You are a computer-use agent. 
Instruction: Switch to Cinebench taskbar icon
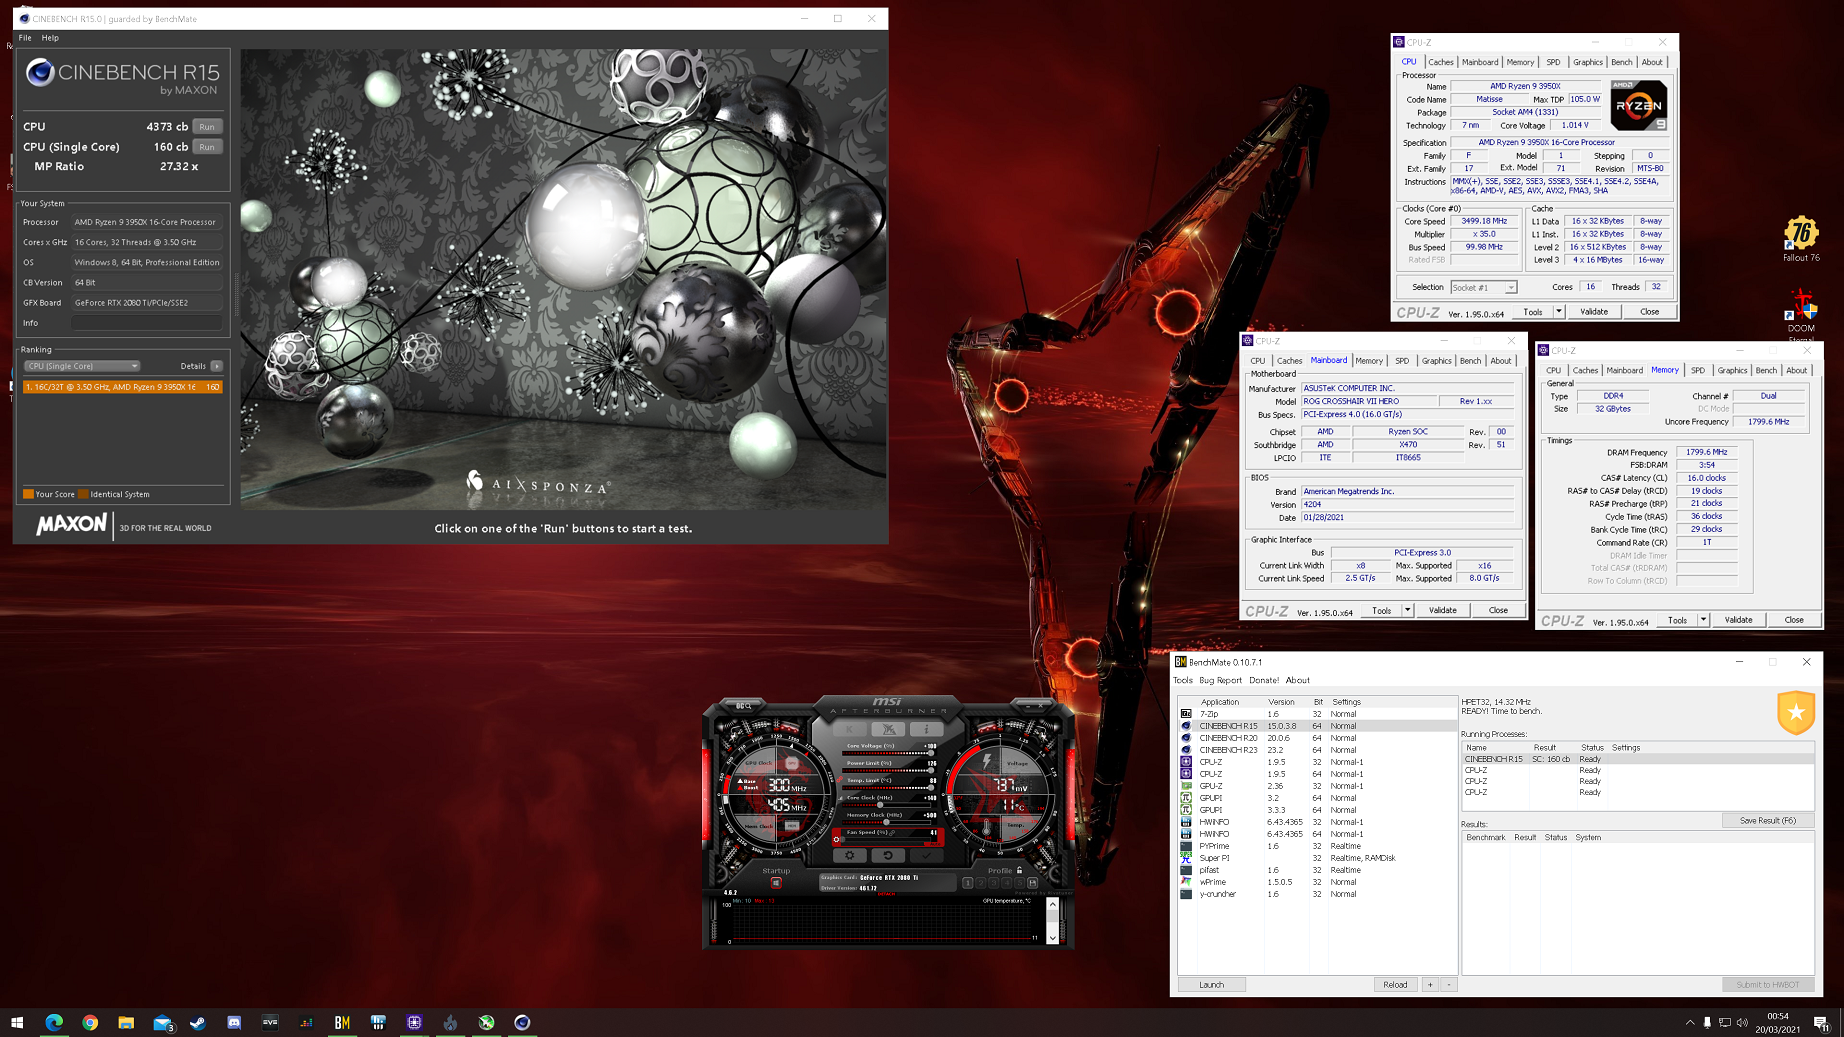click(522, 1022)
